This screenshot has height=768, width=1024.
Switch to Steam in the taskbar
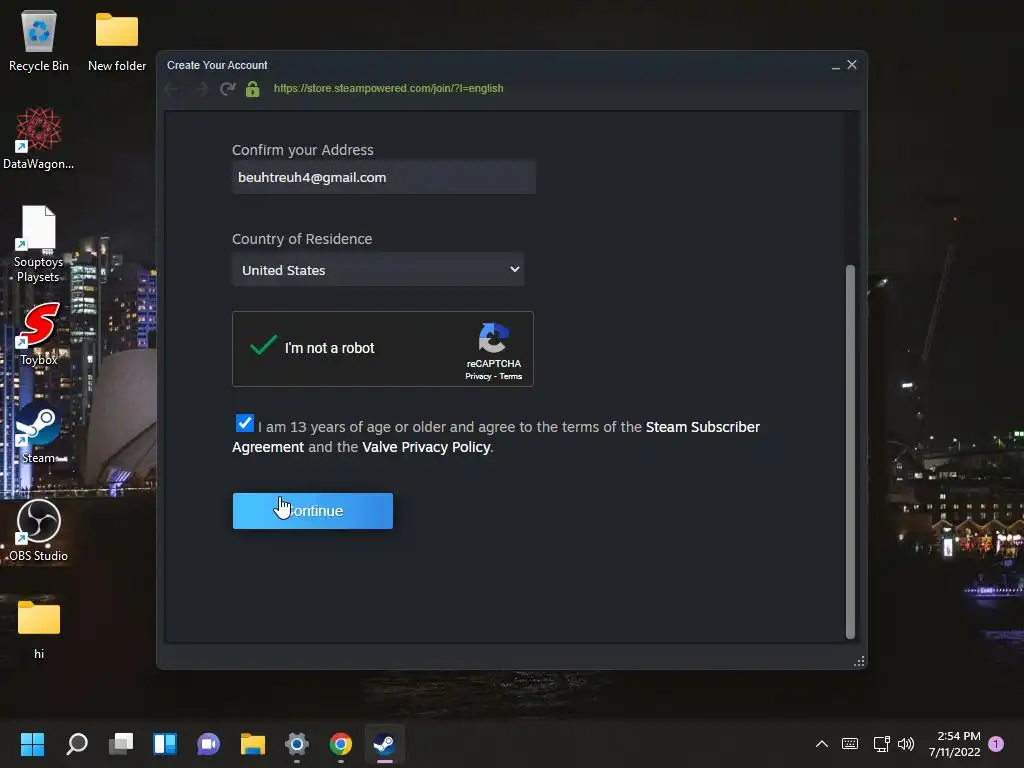coord(385,744)
